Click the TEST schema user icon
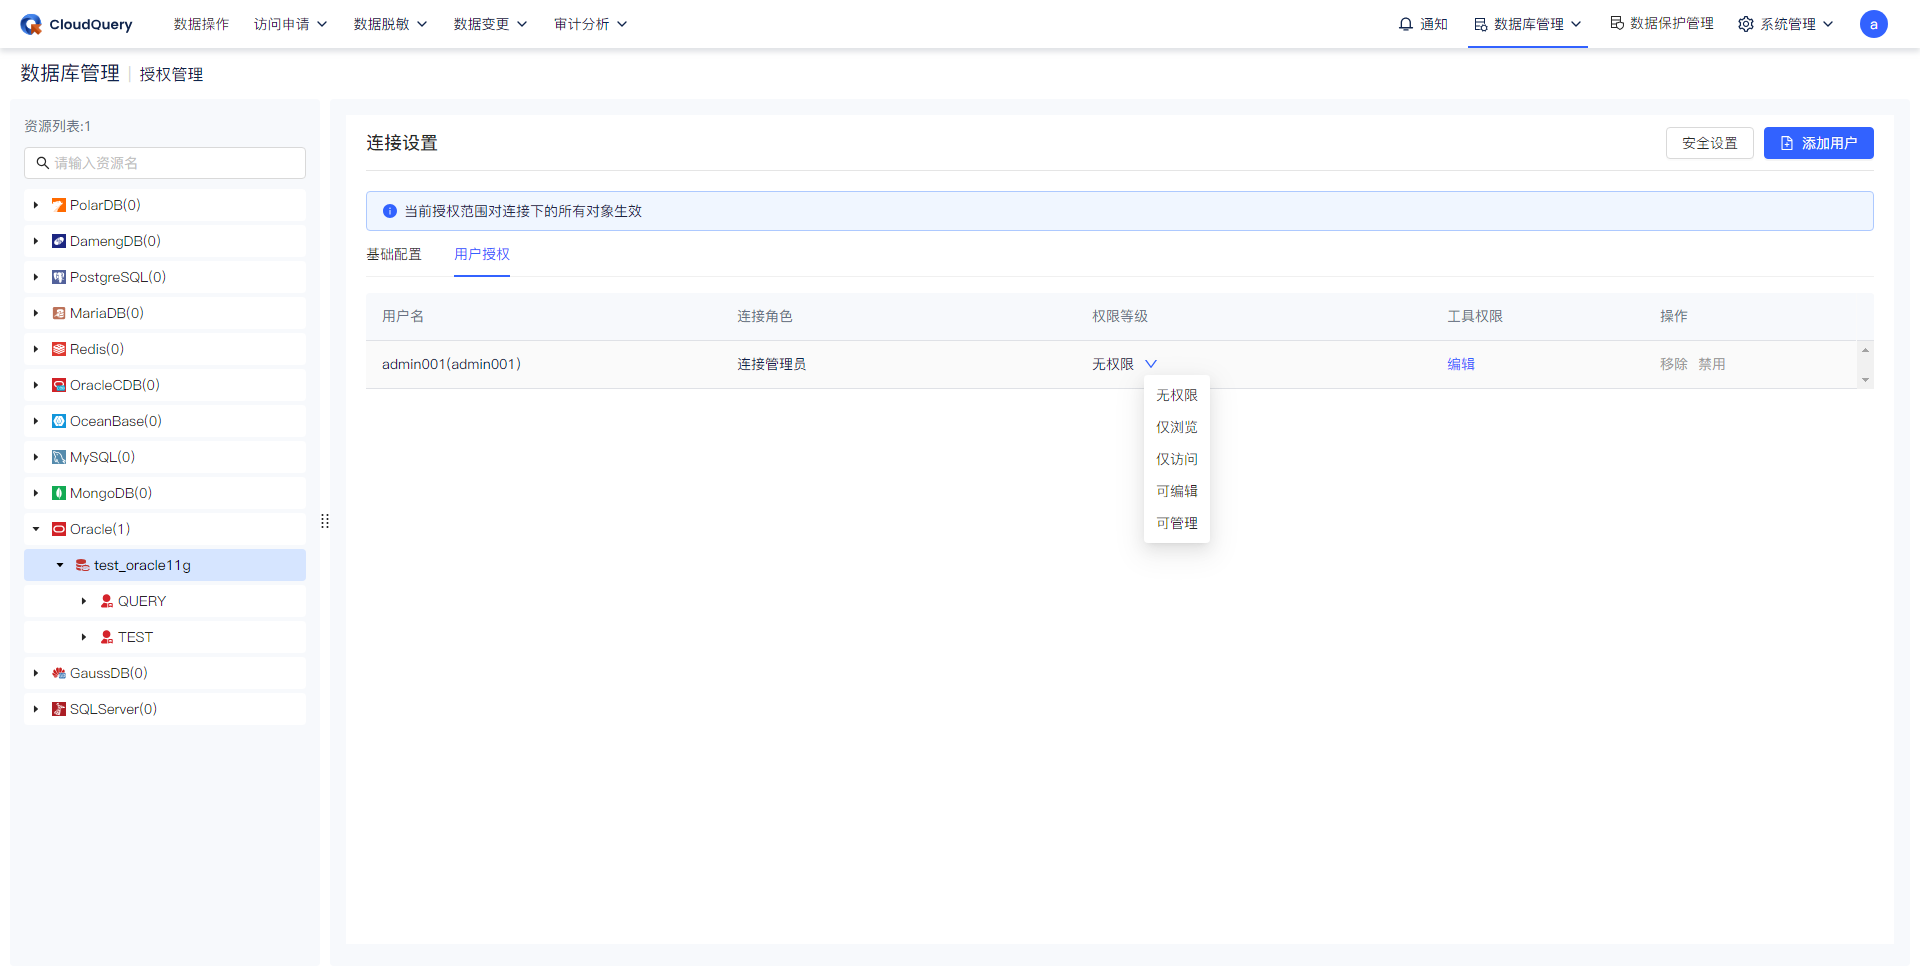This screenshot has width=1920, height=978. 107,637
